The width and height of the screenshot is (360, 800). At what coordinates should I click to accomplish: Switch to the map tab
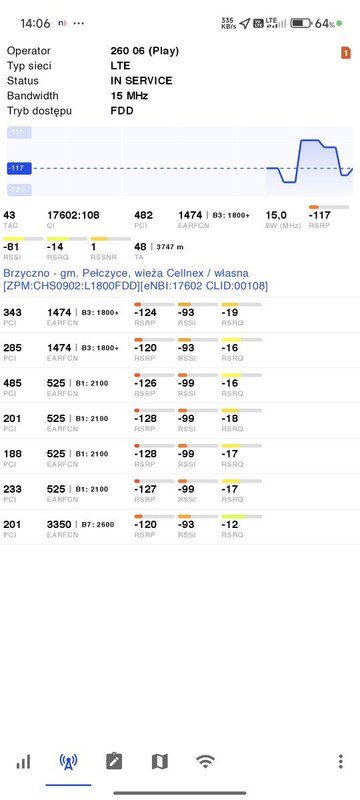[160, 762]
